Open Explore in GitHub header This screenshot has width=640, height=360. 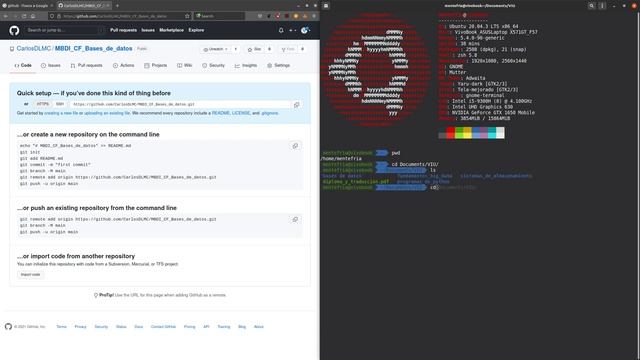point(196,30)
